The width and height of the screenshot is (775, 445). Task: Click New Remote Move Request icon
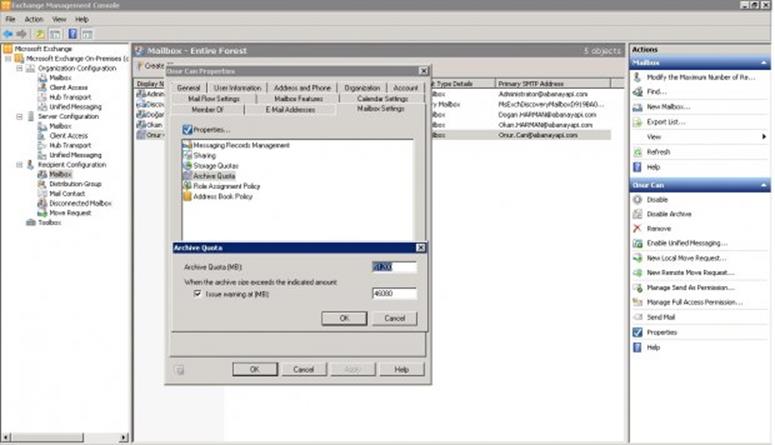(638, 272)
